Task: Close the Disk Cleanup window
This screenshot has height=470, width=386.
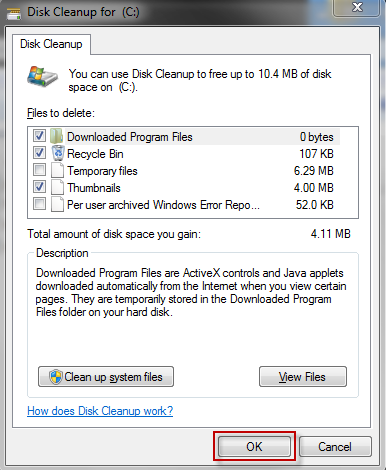Action: pyautogui.click(x=357, y=7)
